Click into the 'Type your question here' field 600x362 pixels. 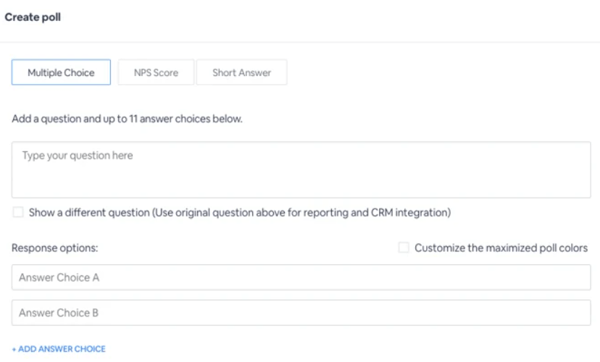[x=301, y=170]
